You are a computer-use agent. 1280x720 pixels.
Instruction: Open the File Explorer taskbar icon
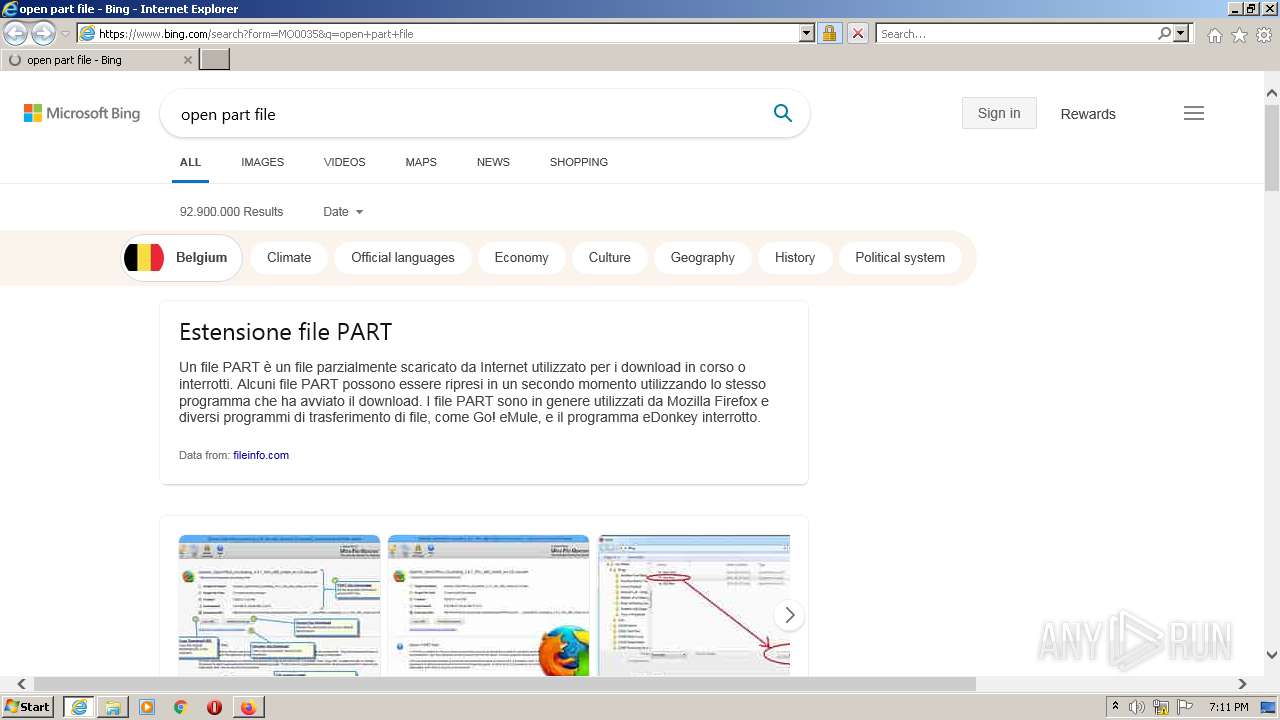coord(113,707)
